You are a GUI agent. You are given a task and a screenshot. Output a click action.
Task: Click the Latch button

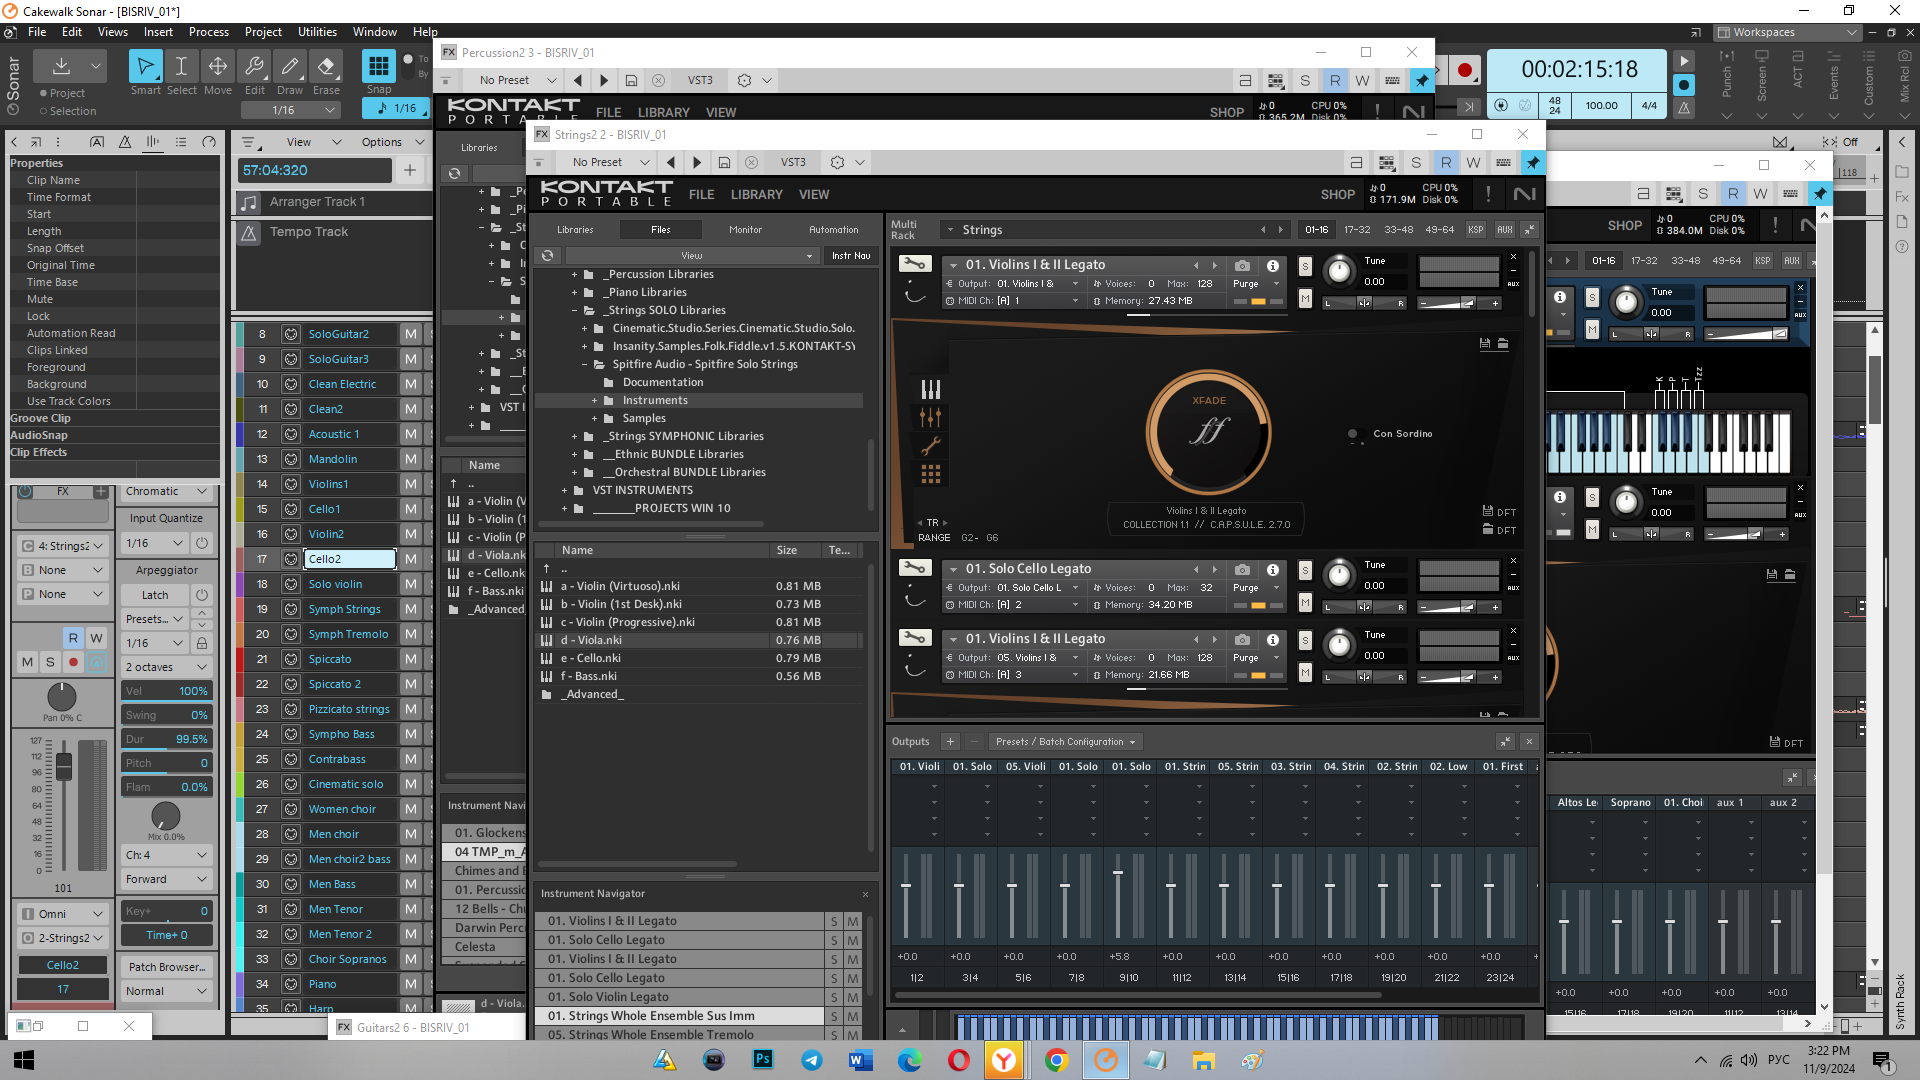(x=155, y=595)
